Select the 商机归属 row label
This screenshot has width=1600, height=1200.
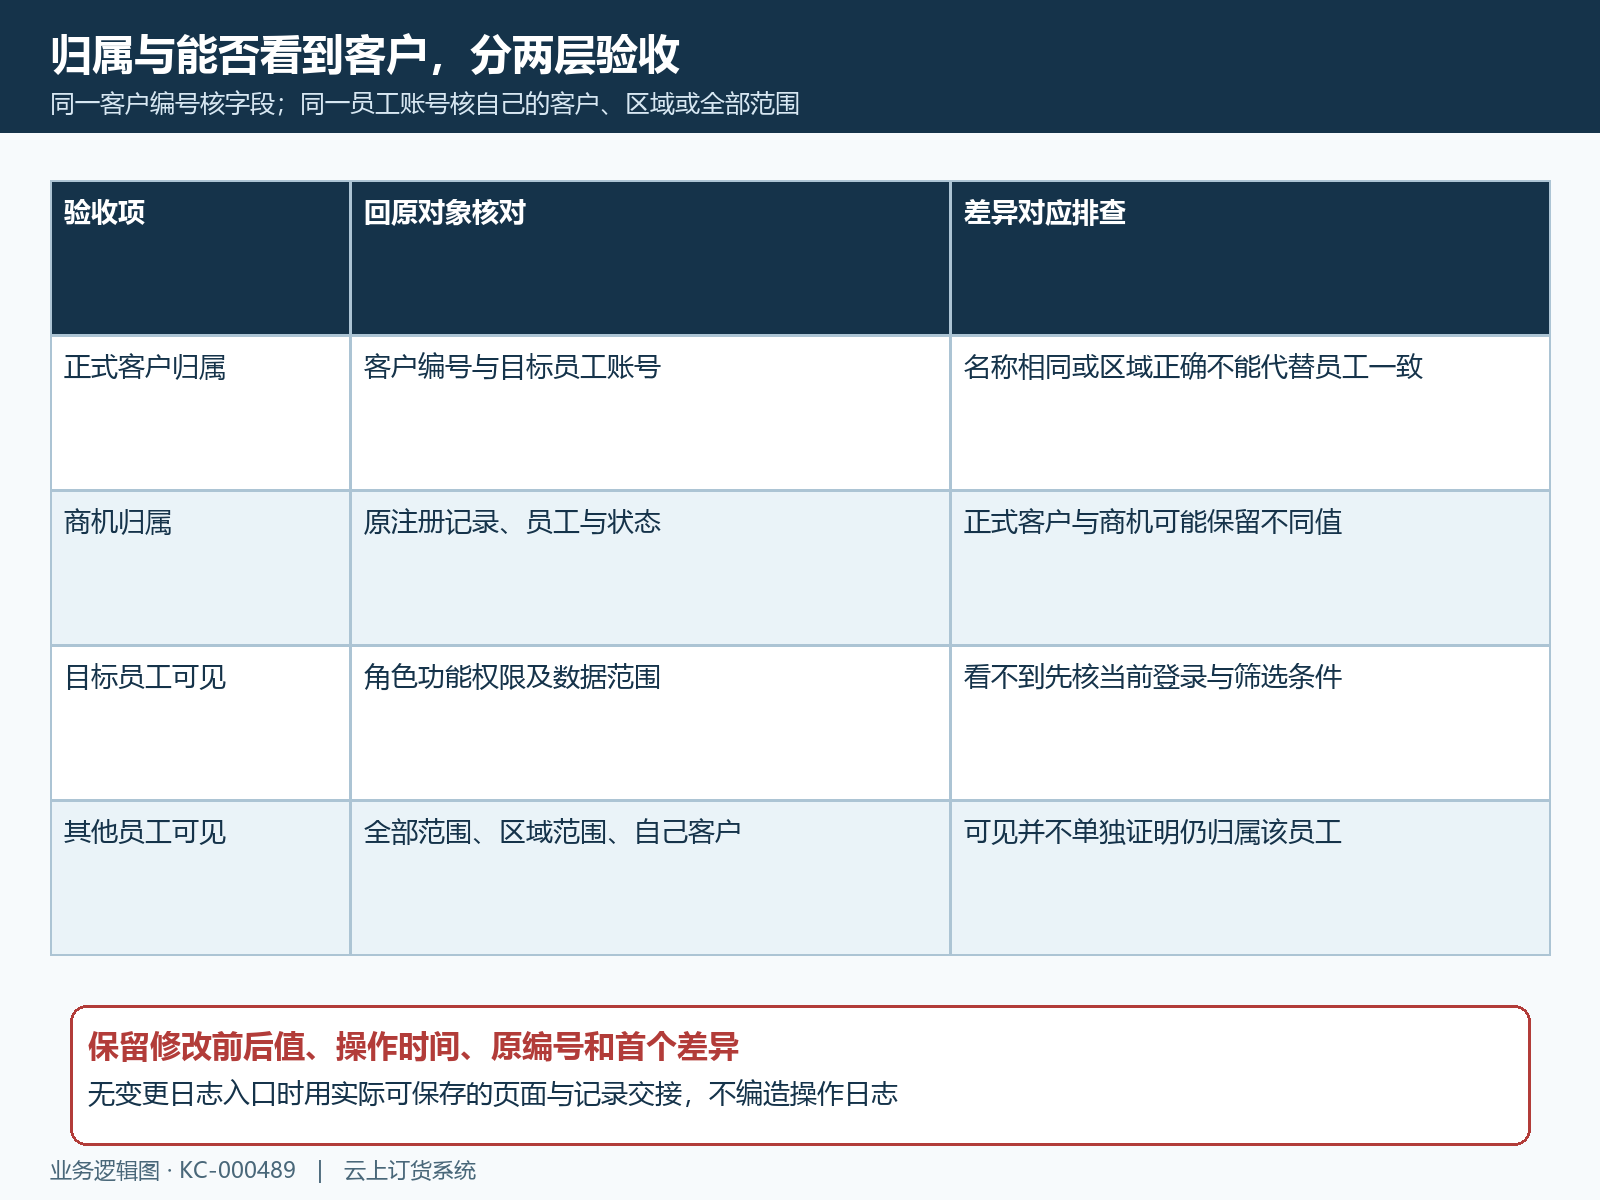[118, 522]
